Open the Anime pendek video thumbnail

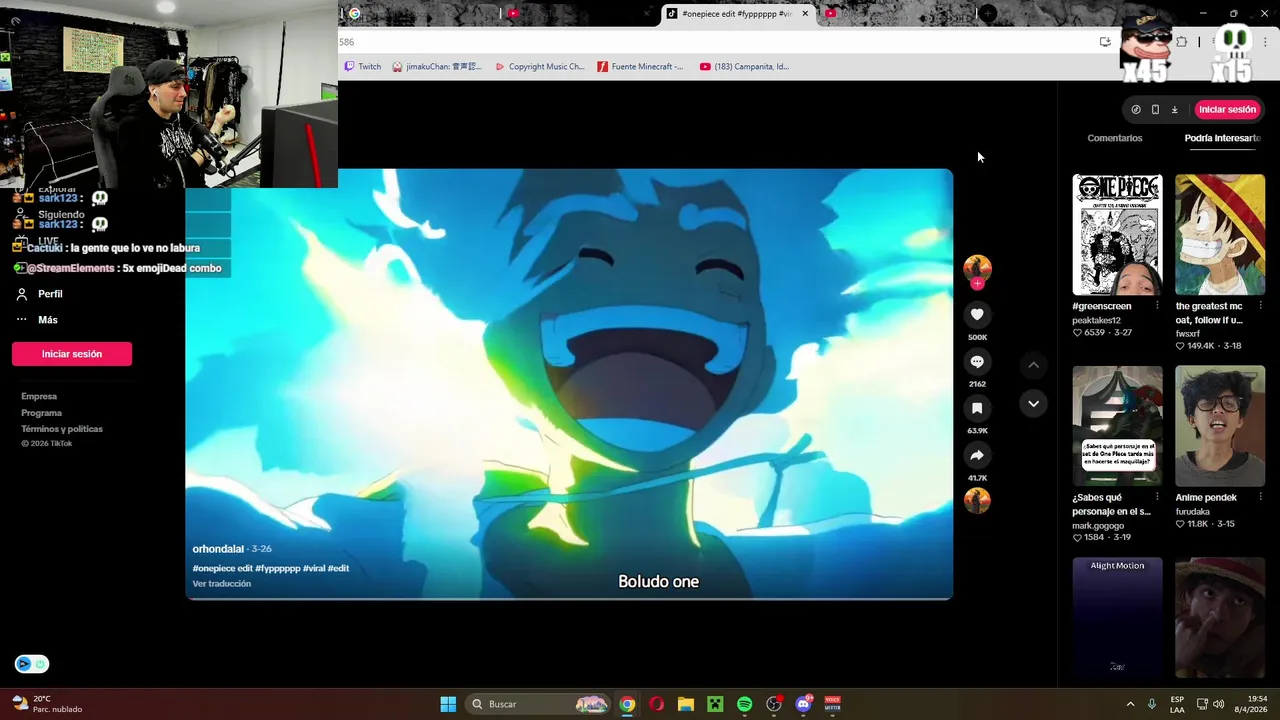(1220, 426)
